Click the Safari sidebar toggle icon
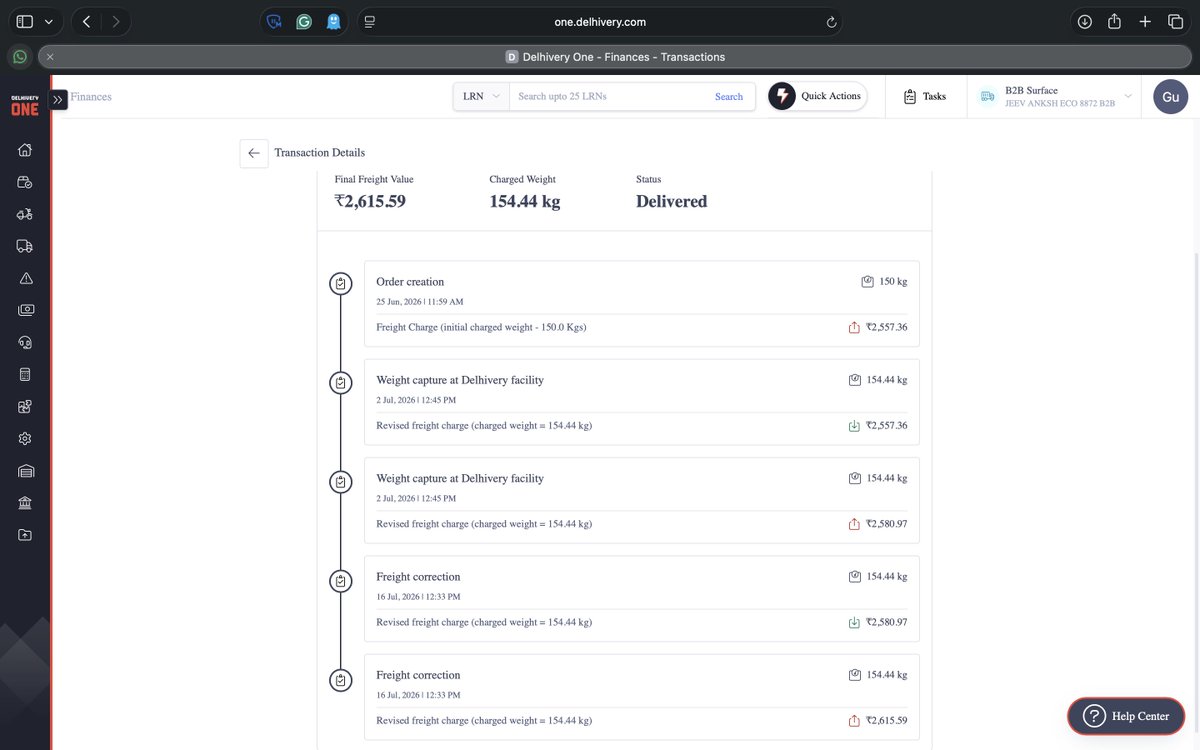 point(25,21)
